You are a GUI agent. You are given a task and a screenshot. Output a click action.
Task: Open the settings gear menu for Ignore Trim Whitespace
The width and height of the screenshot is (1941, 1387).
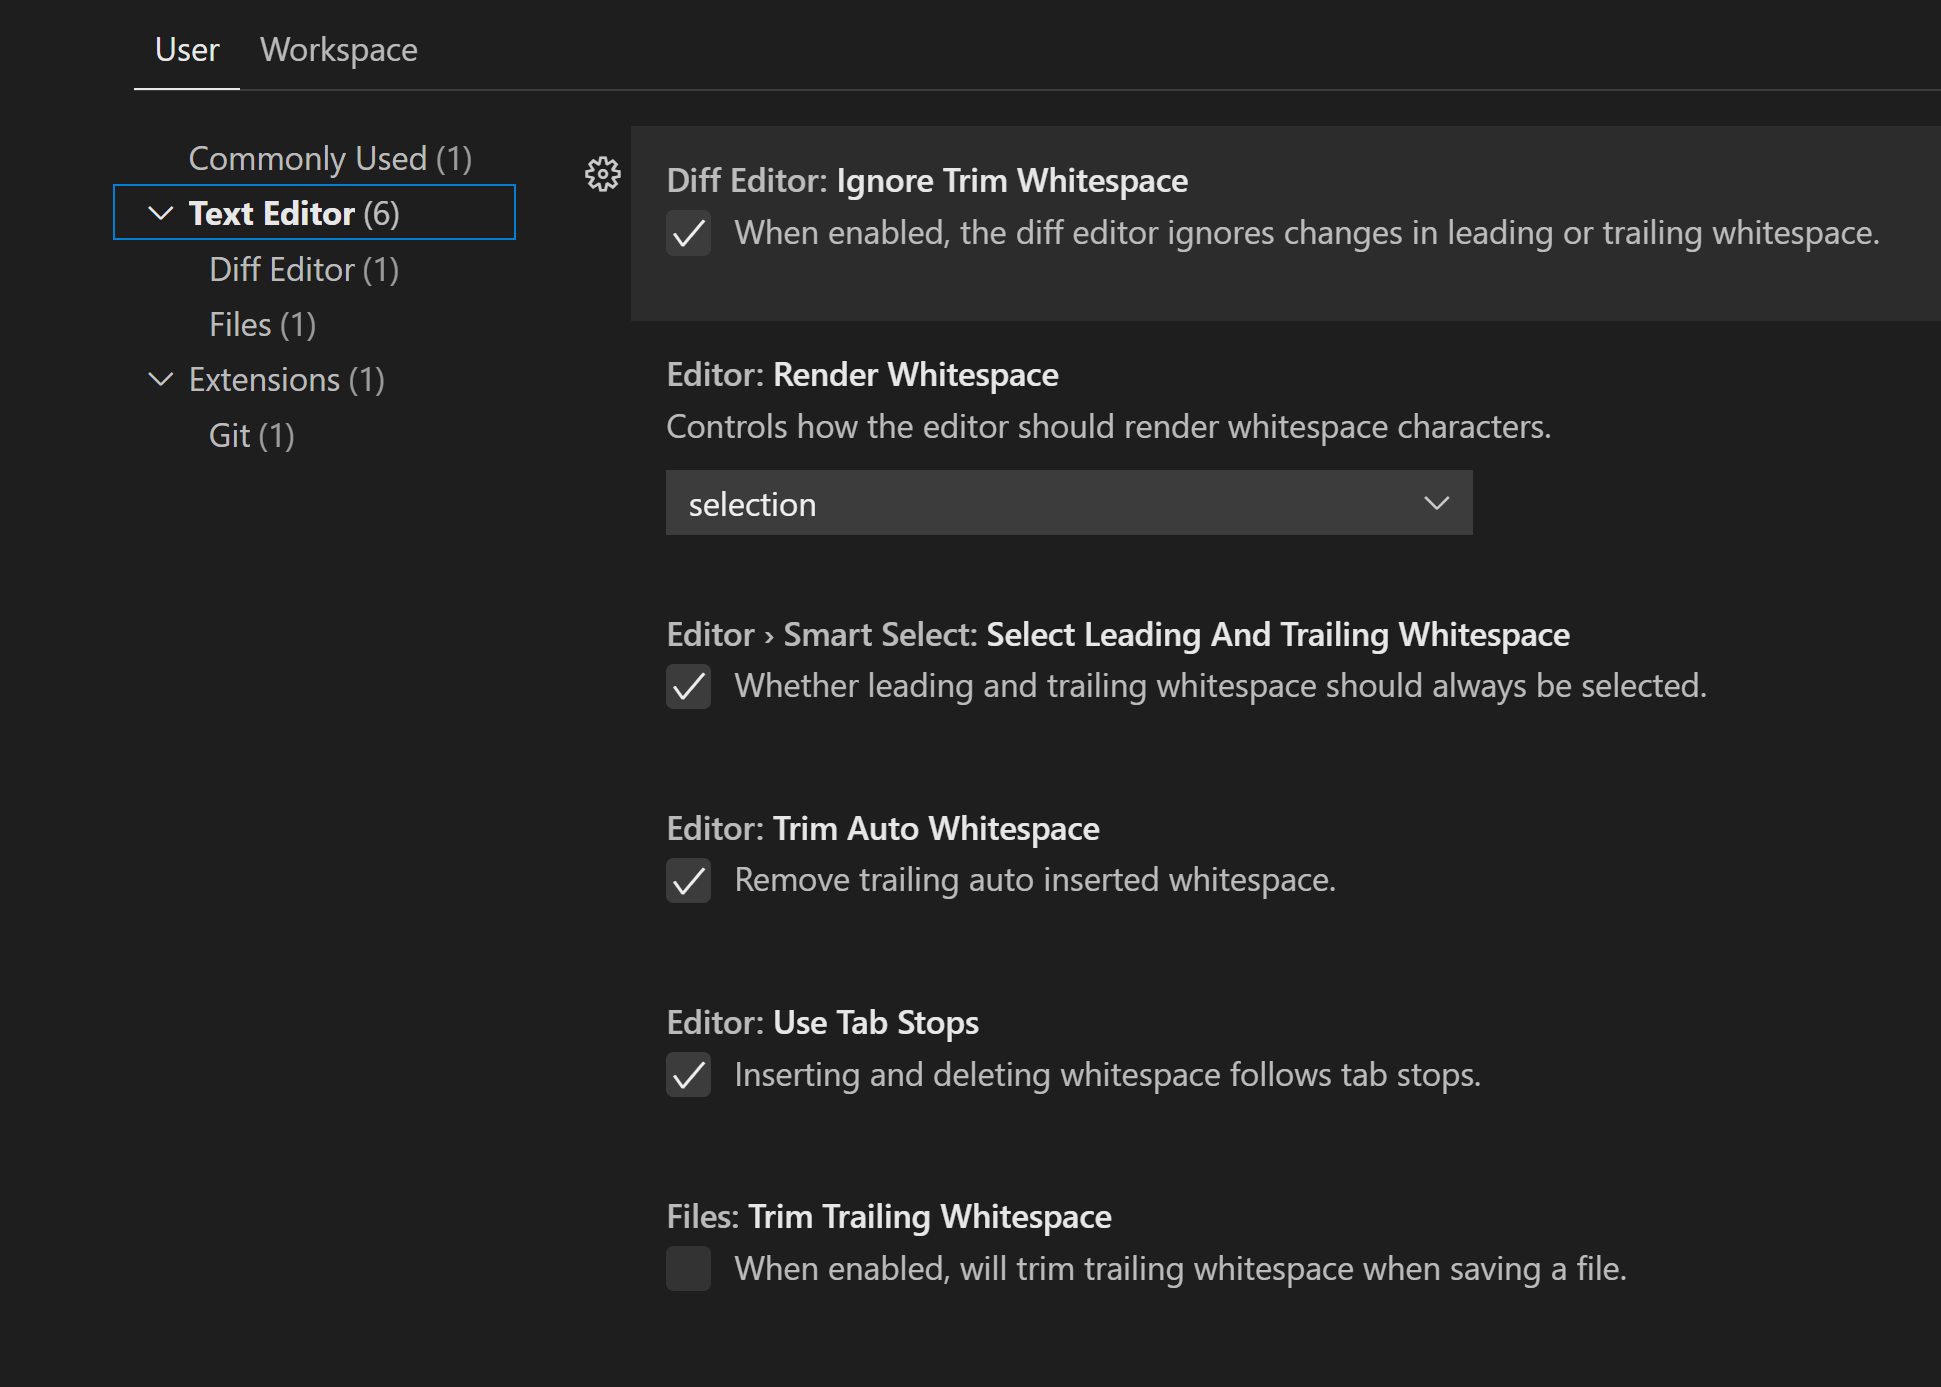pos(602,175)
